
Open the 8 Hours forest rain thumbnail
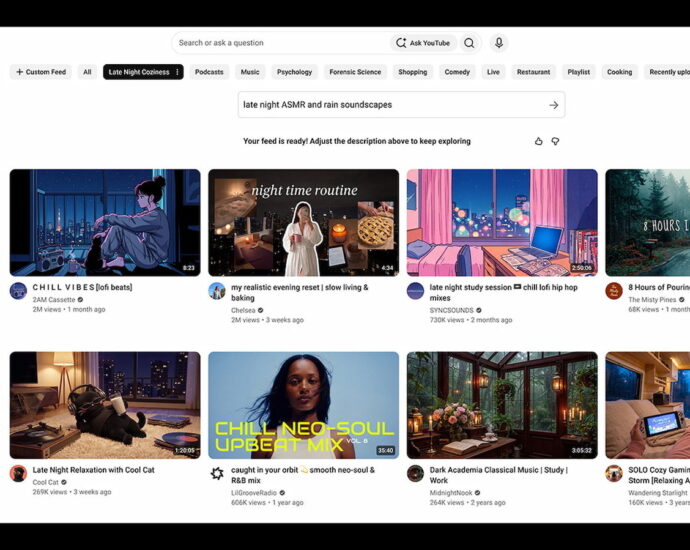pos(648,223)
